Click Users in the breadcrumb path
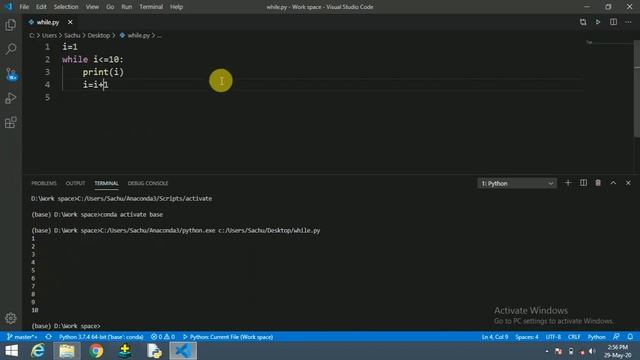The image size is (640, 360). [49, 36]
